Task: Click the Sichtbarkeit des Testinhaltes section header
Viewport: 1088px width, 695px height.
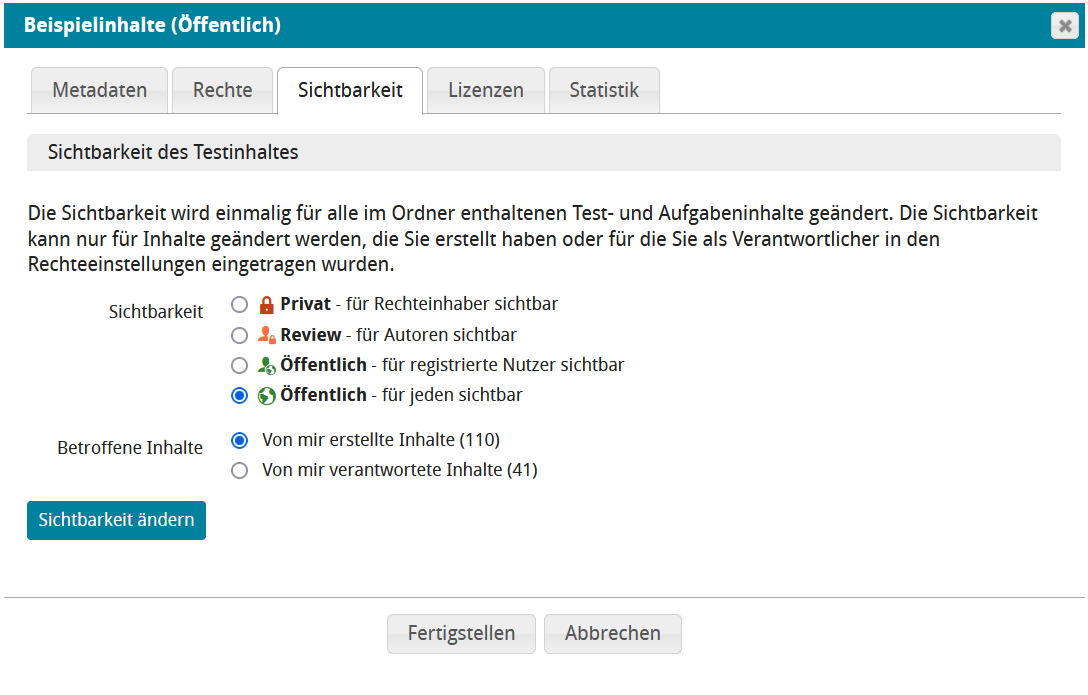Action: (x=543, y=153)
